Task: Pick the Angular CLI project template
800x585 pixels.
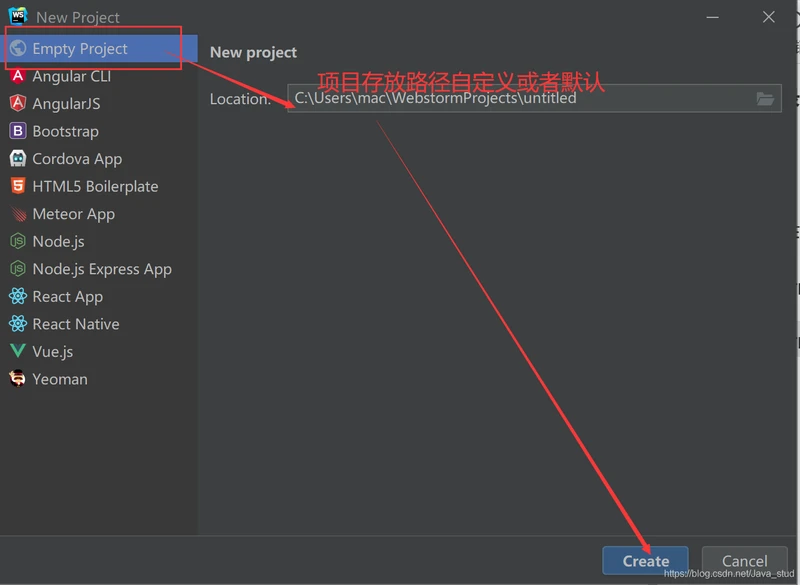Action: [71, 76]
